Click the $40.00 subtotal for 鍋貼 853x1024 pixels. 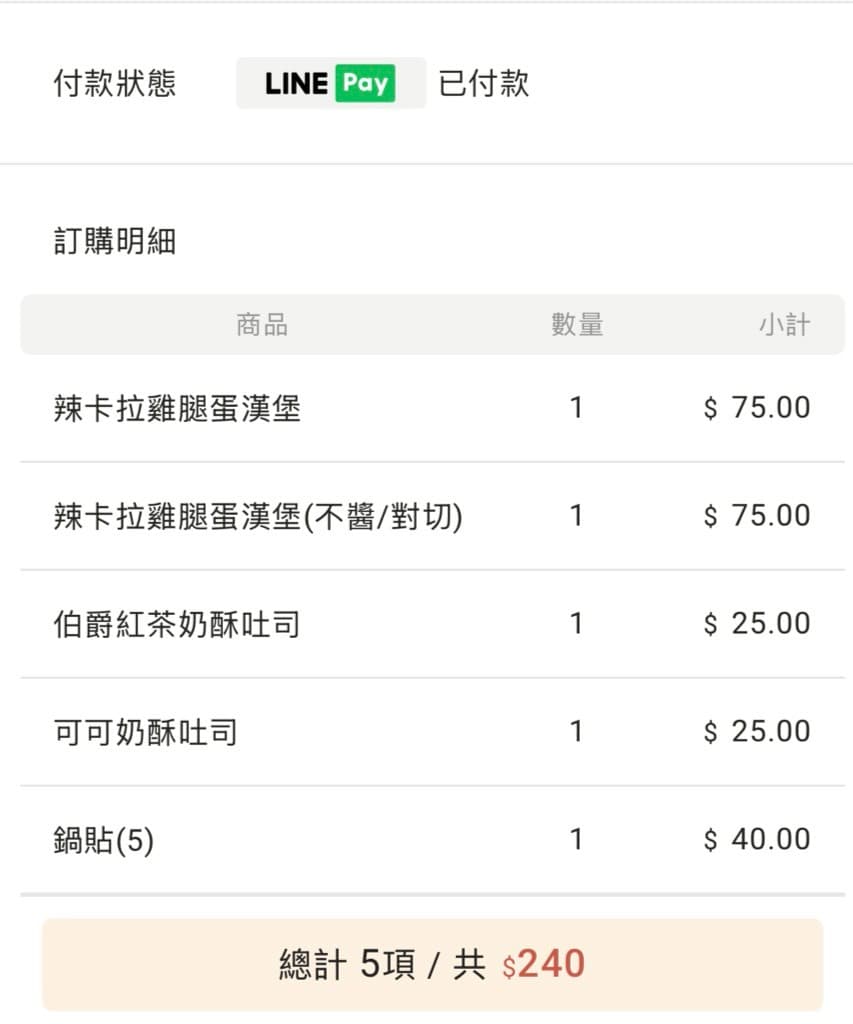click(757, 839)
